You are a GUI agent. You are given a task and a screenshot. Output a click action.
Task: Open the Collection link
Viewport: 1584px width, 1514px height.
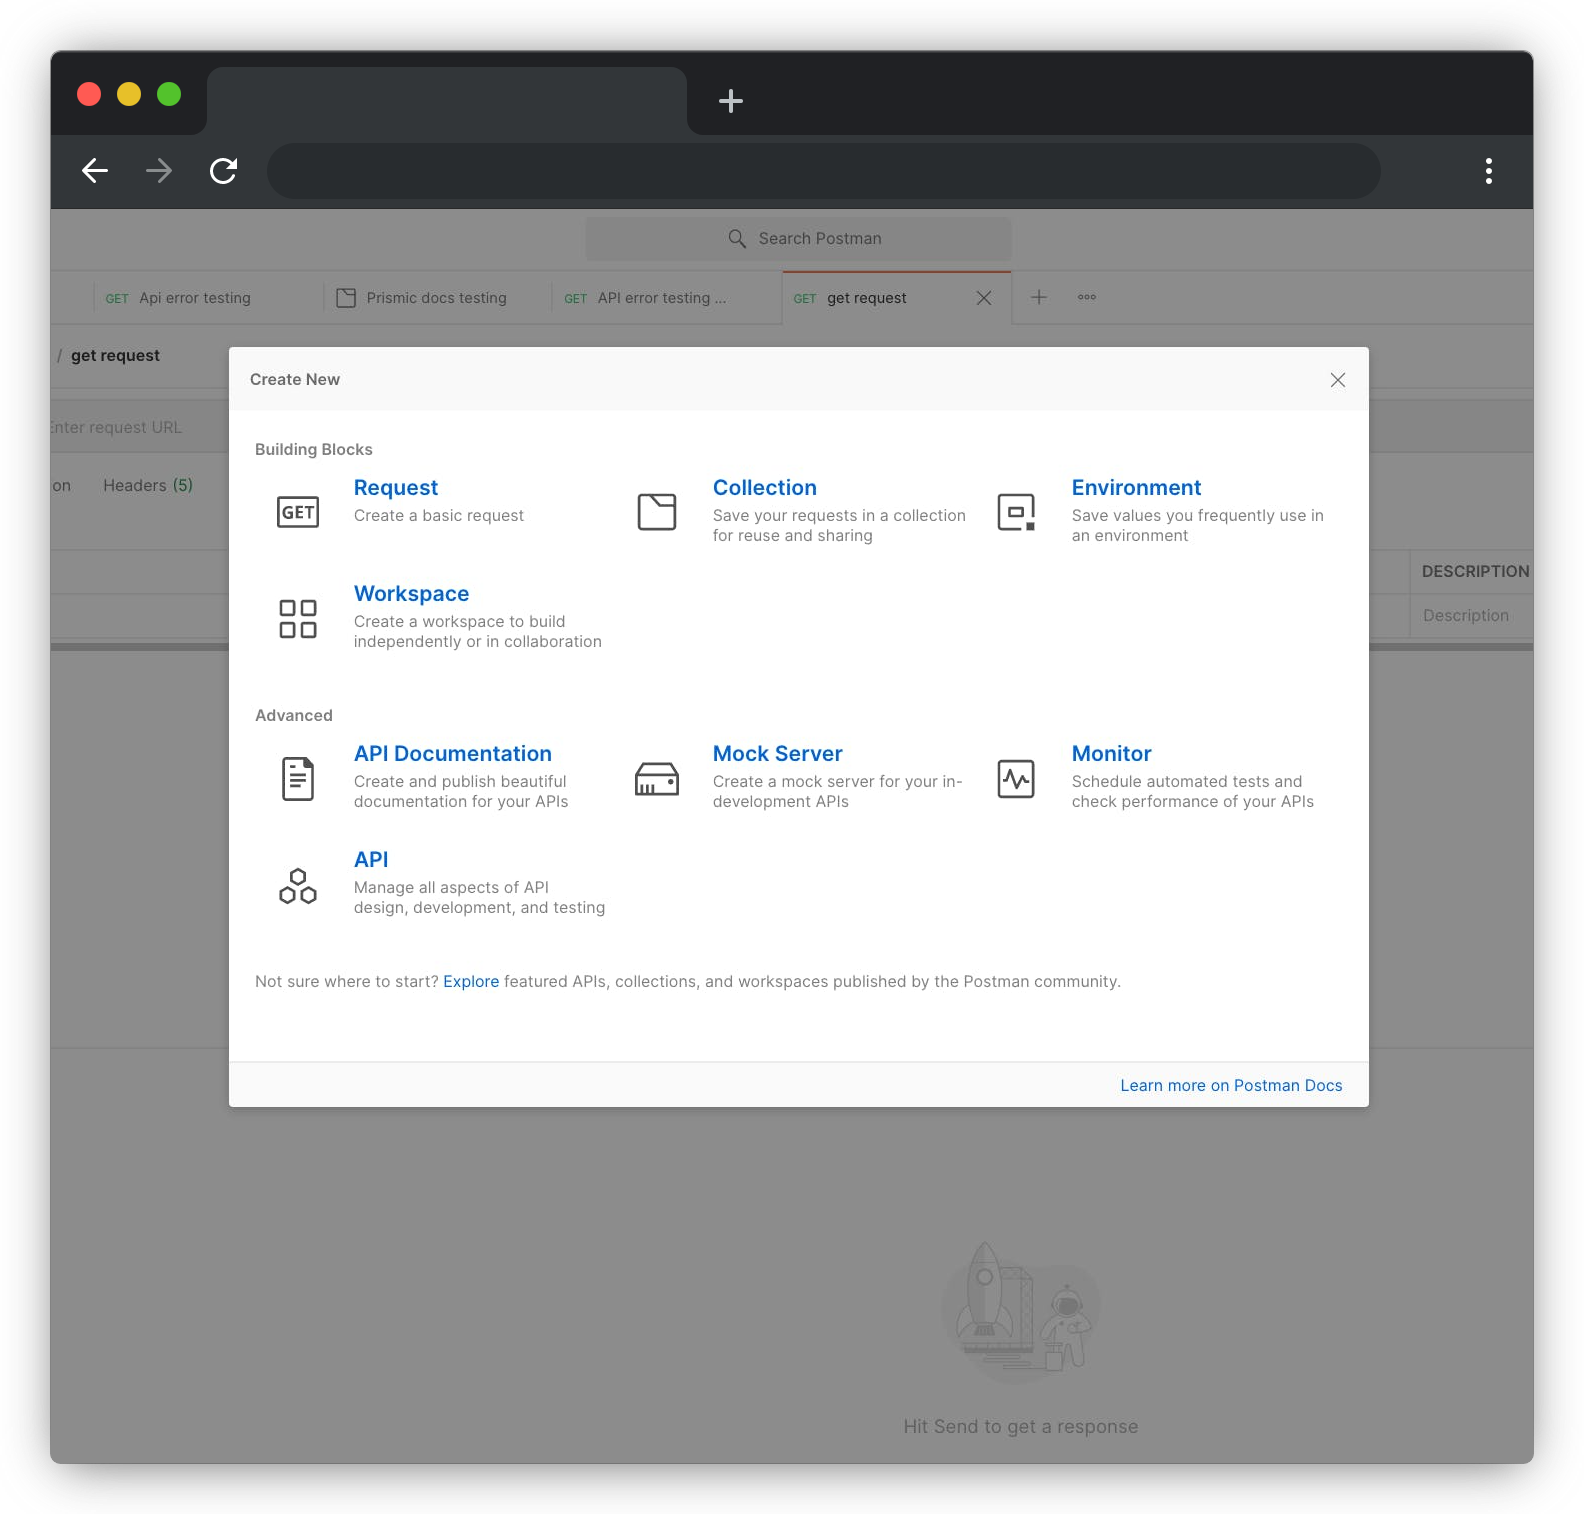pyautogui.click(x=765, y=488)
